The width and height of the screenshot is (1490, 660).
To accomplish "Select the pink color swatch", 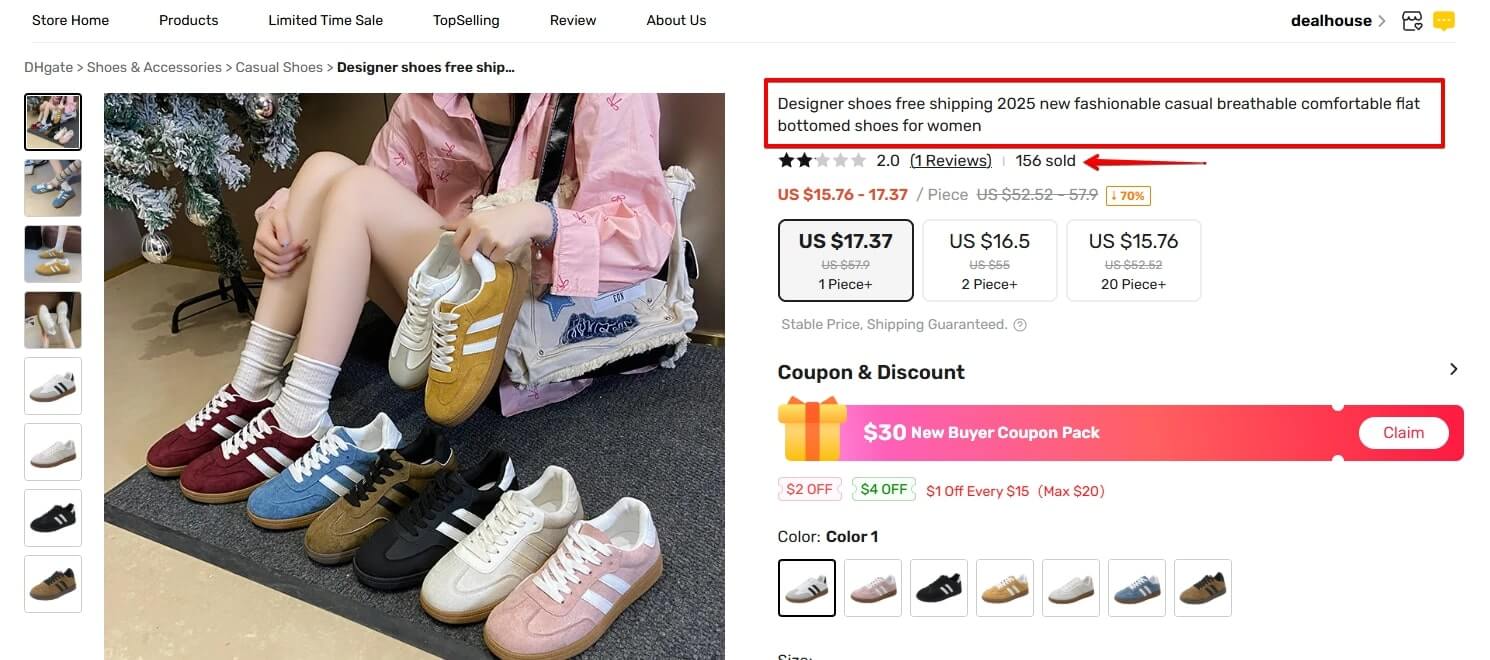I will pos(872,588).
